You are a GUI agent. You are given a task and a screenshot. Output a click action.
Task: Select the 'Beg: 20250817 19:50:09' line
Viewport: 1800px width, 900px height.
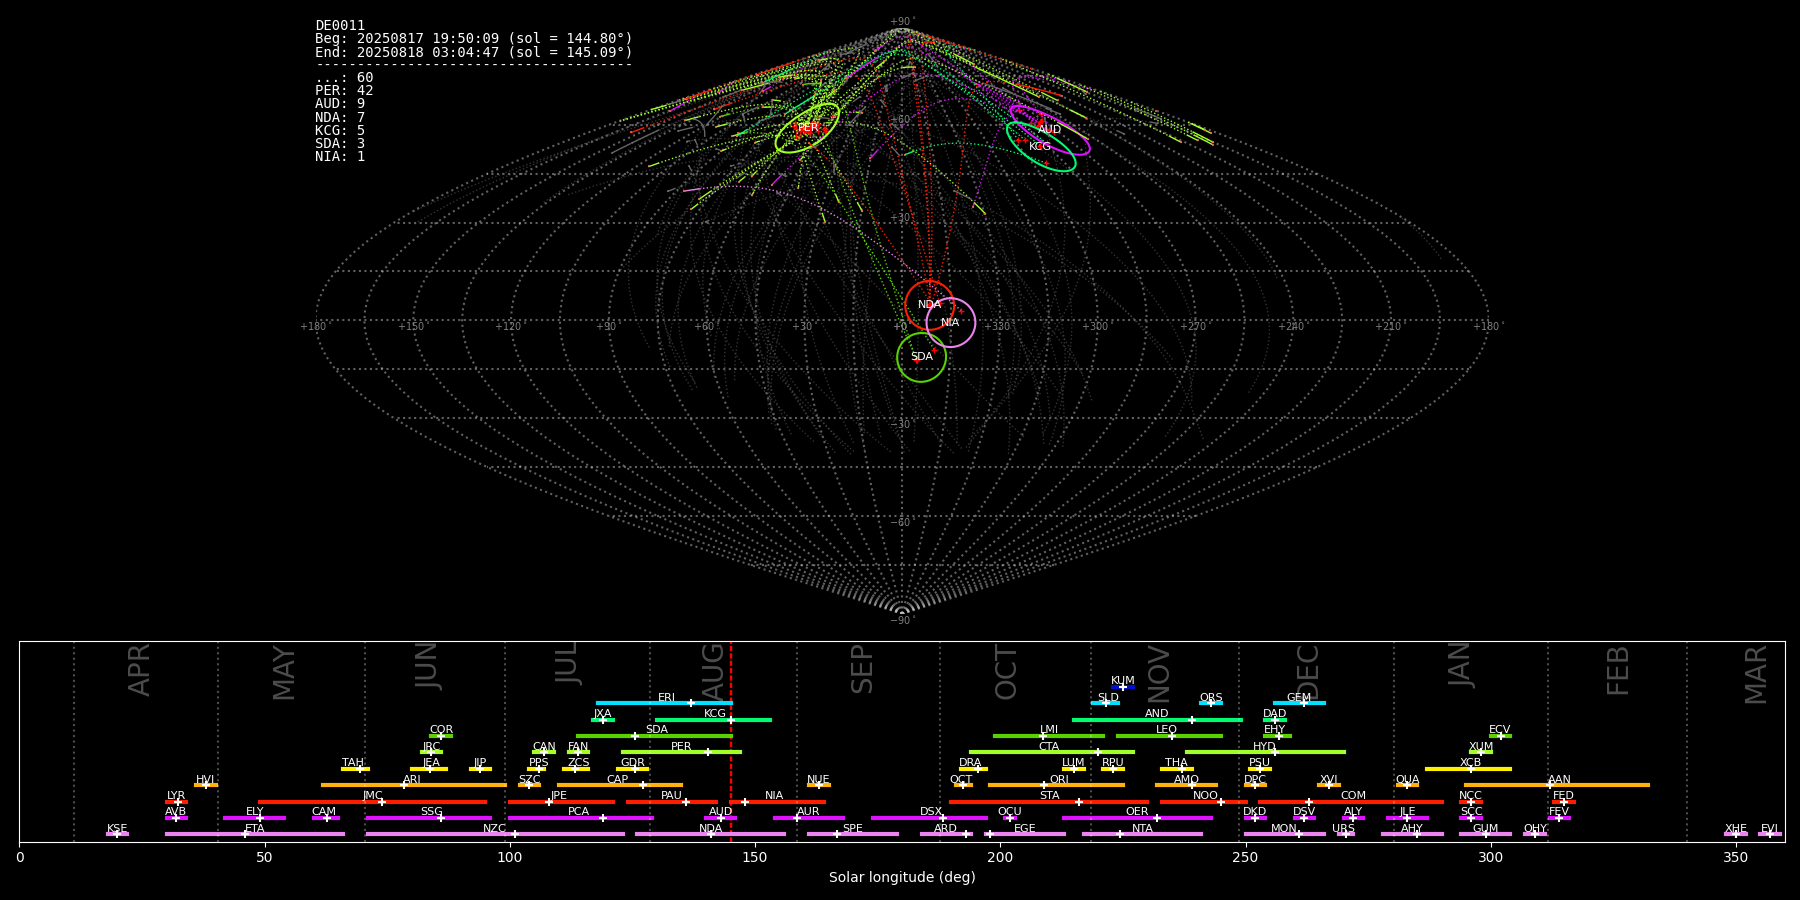tap(474, 39)
